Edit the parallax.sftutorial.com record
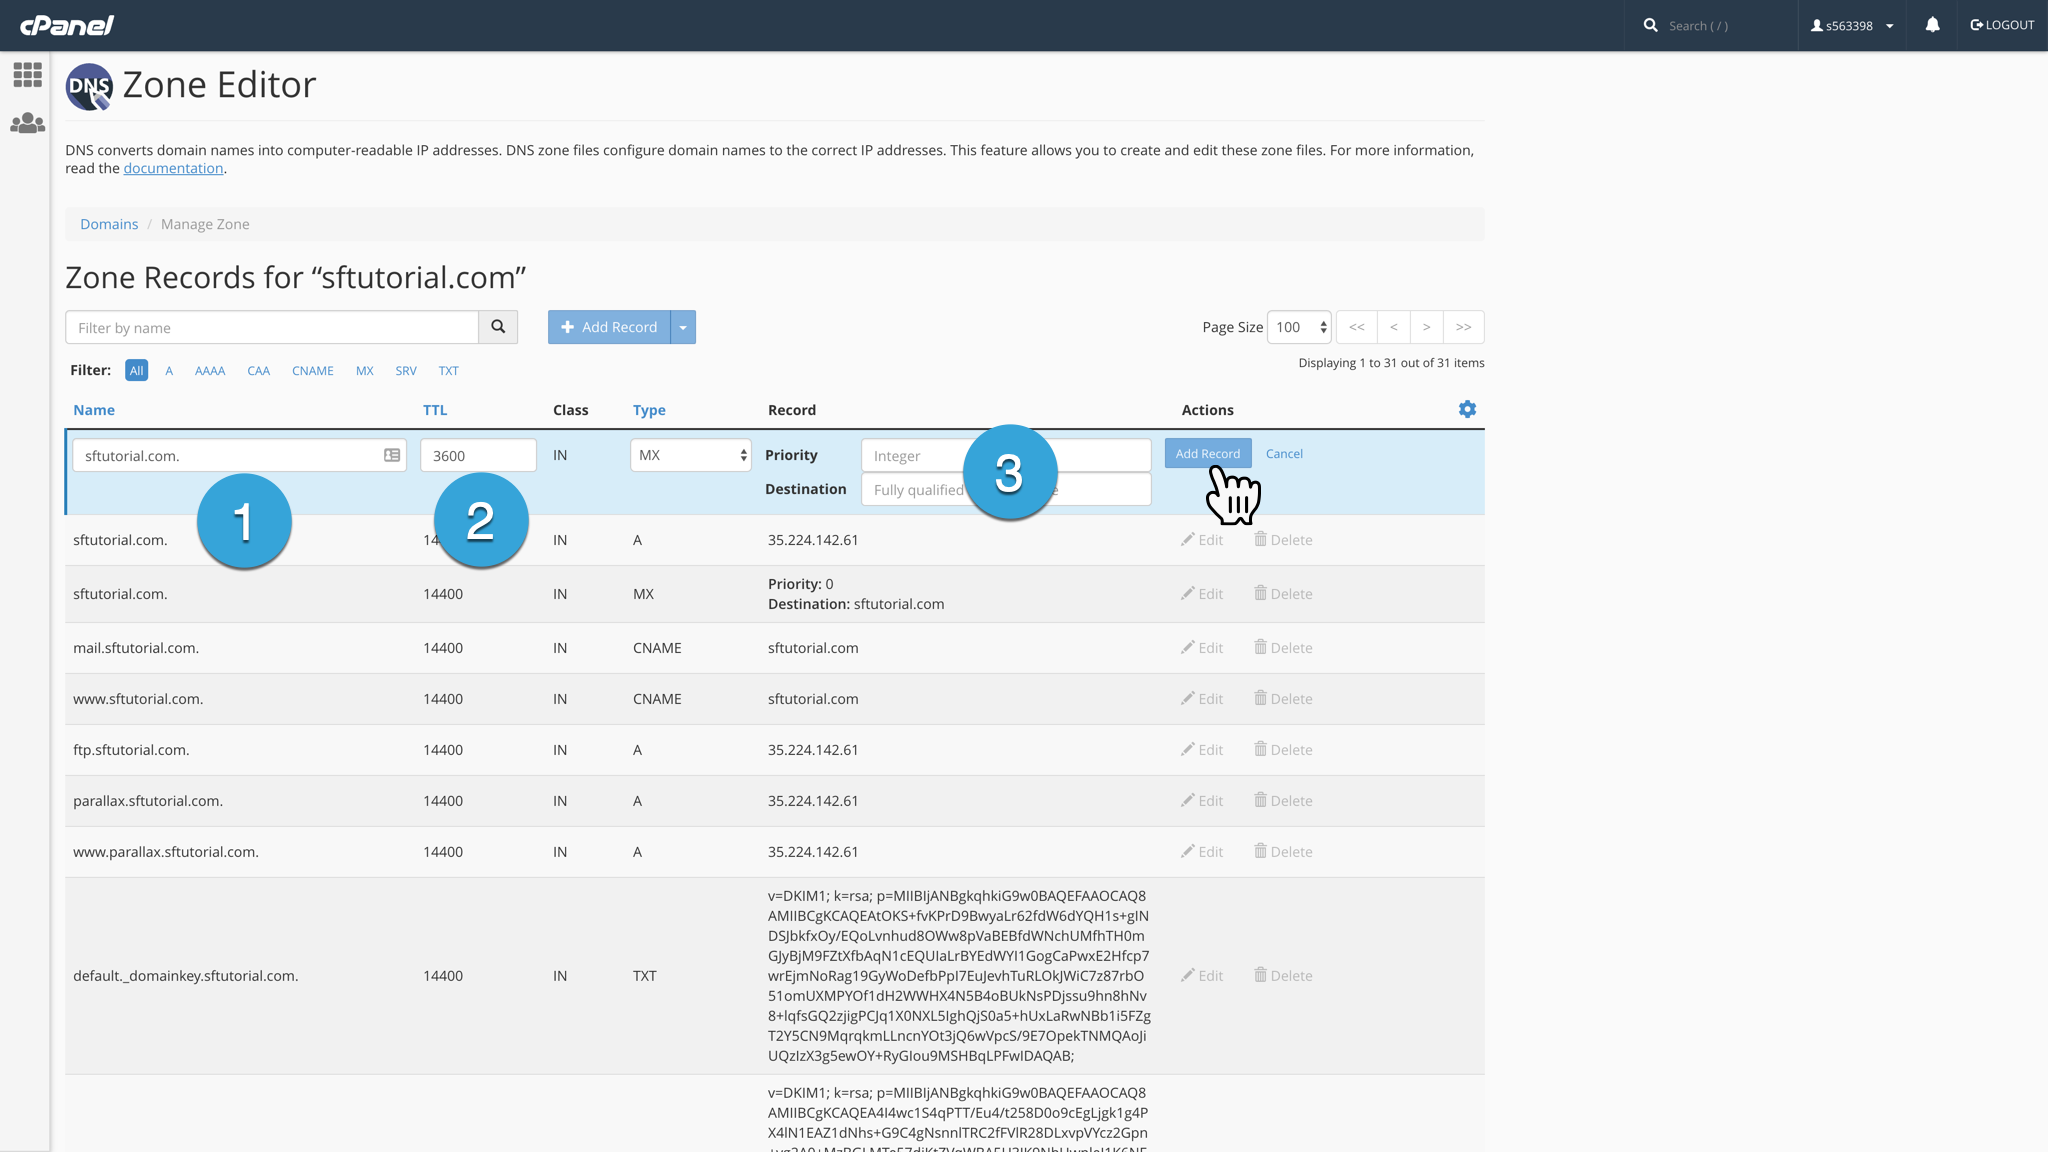Viewport: 2048px width, 1152px height. [x=1202, y=801]
